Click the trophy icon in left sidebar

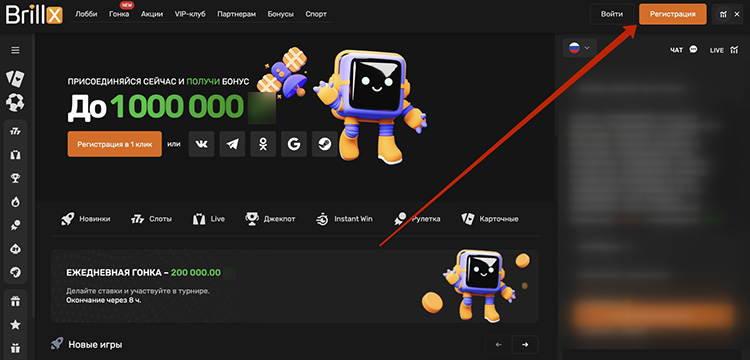[15, 178]
